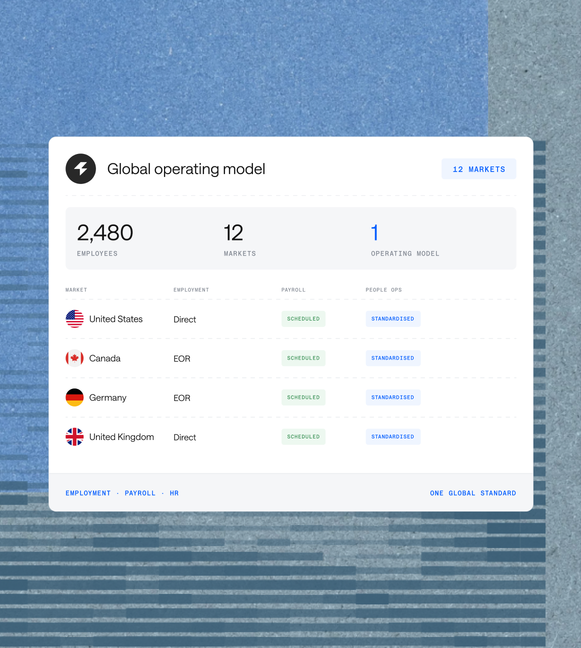Click the 12 markets figure
This screenshot has width=581, height=648.
tap(233, 232)
